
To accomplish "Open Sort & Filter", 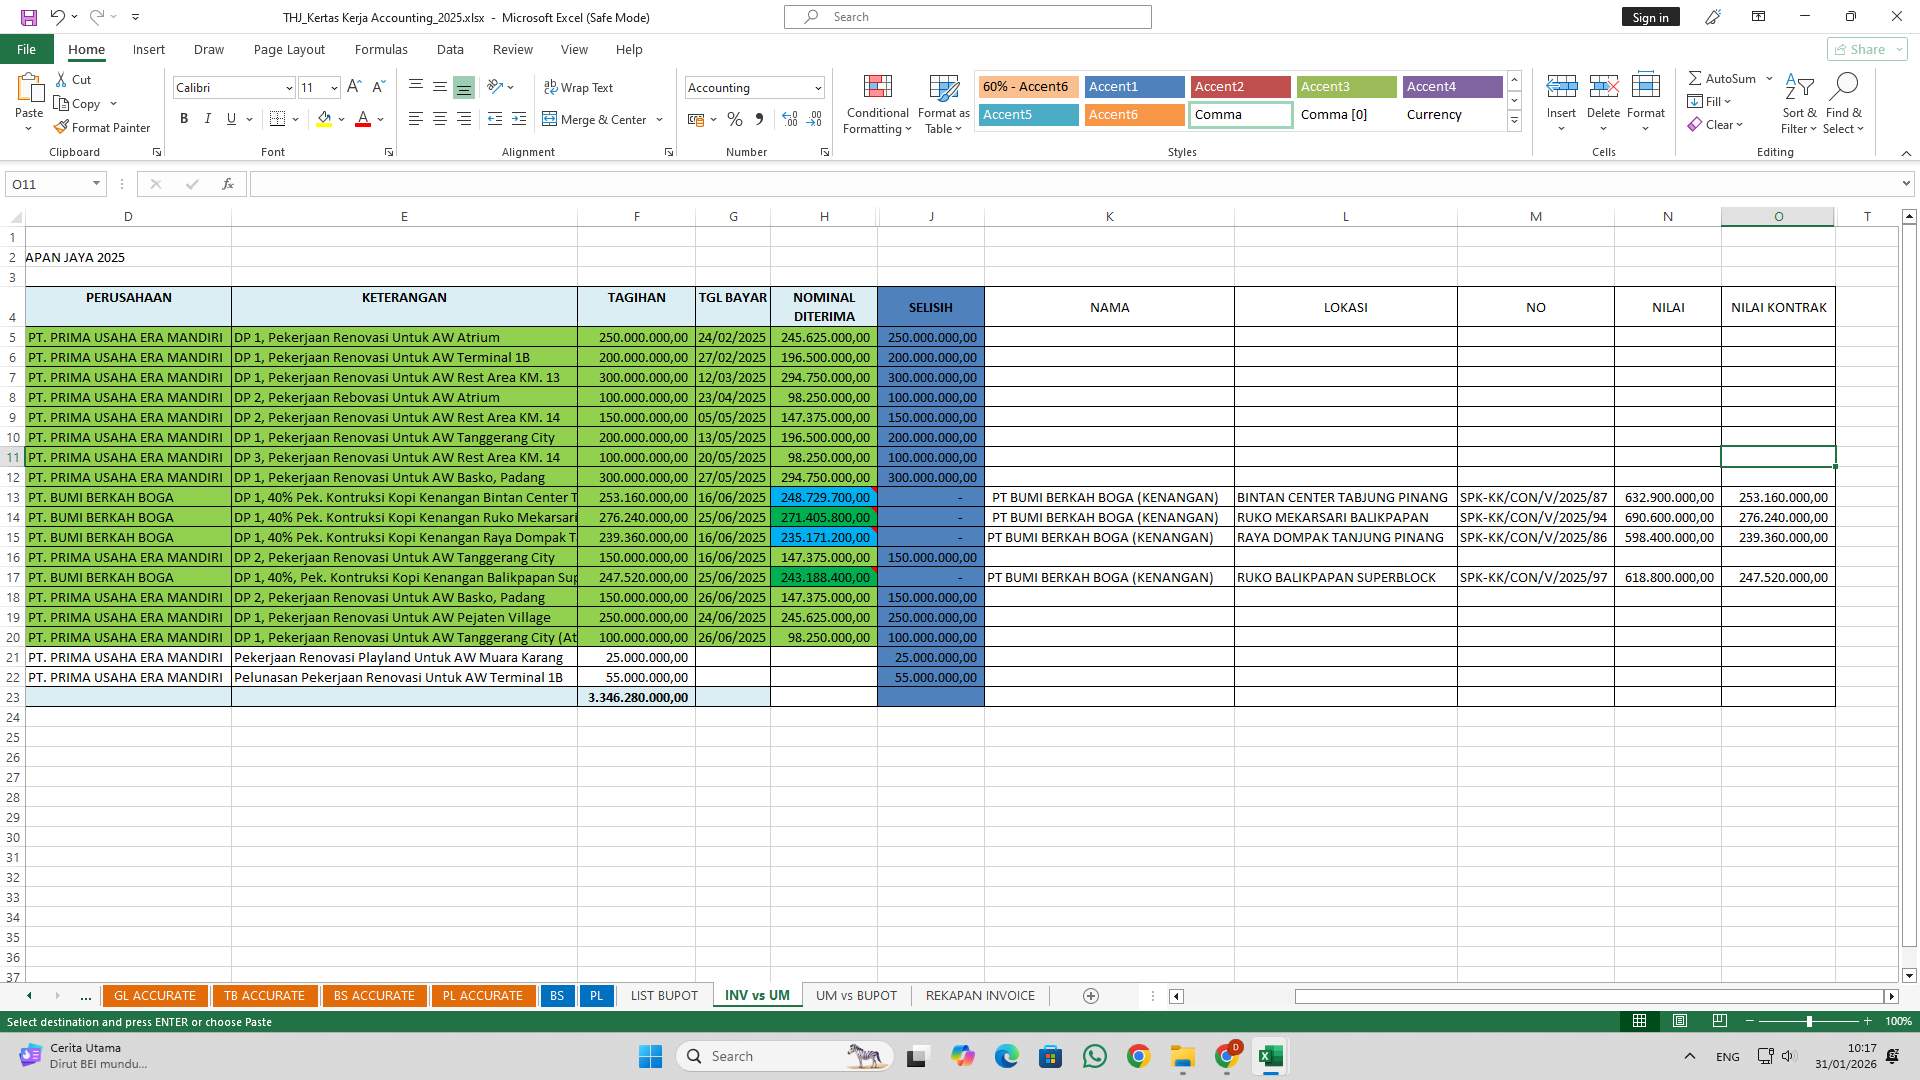I will tap(1799, 104).
